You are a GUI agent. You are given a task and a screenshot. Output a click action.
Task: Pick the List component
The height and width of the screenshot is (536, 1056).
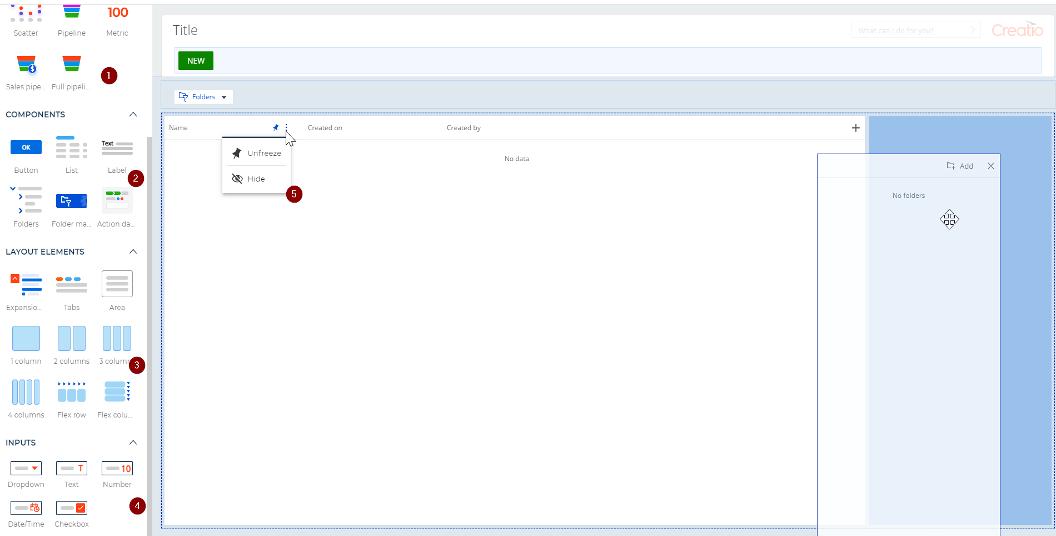(71, 156)
